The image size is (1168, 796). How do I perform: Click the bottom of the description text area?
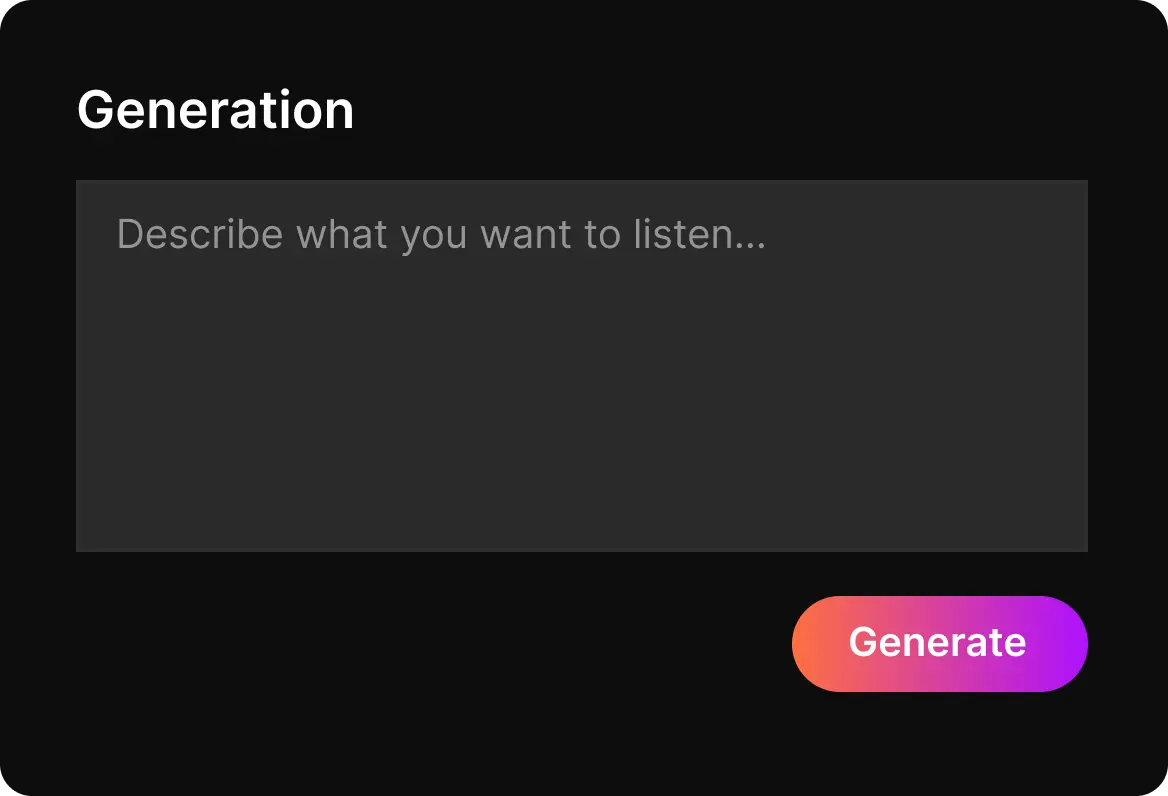pos(581,530)
